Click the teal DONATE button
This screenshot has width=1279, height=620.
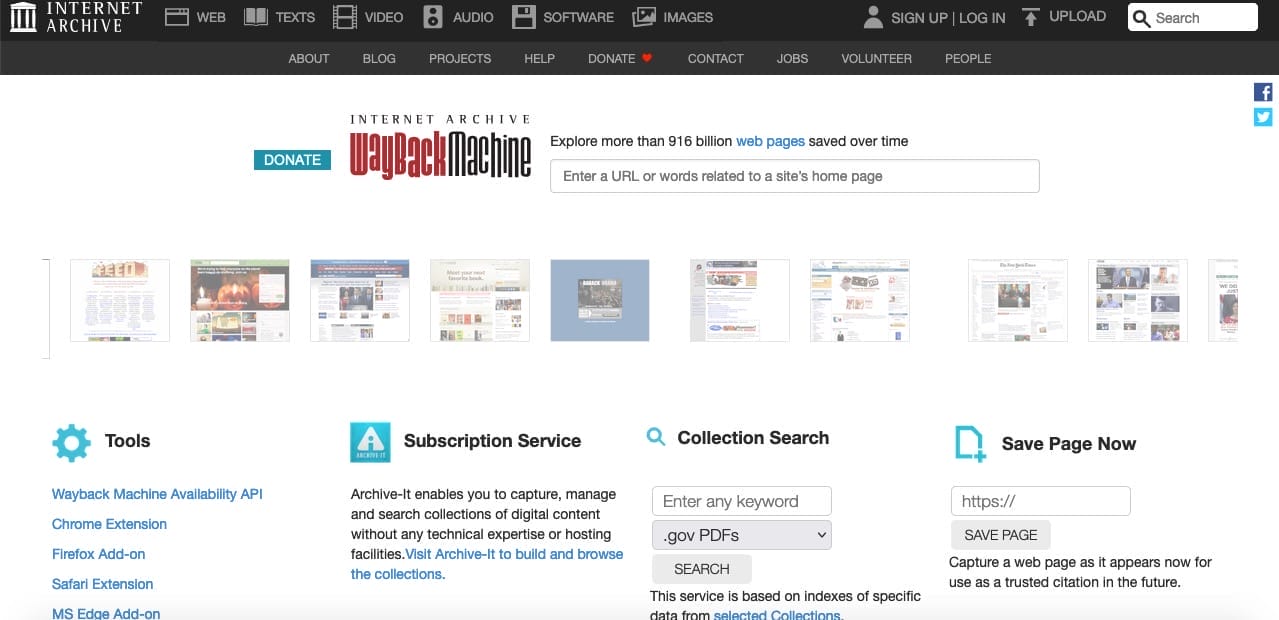point(292,159)
